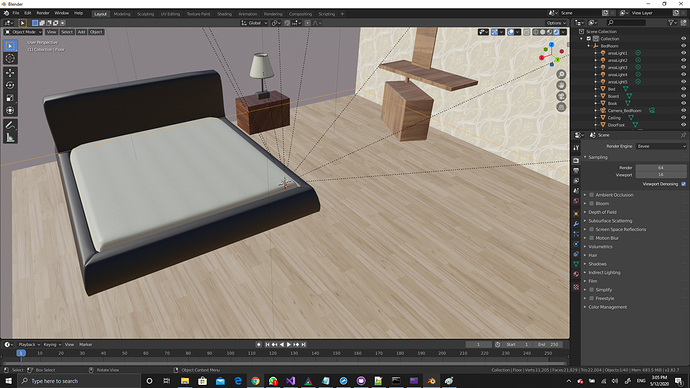Open the Object Mode dropdown

pos(23,32)
